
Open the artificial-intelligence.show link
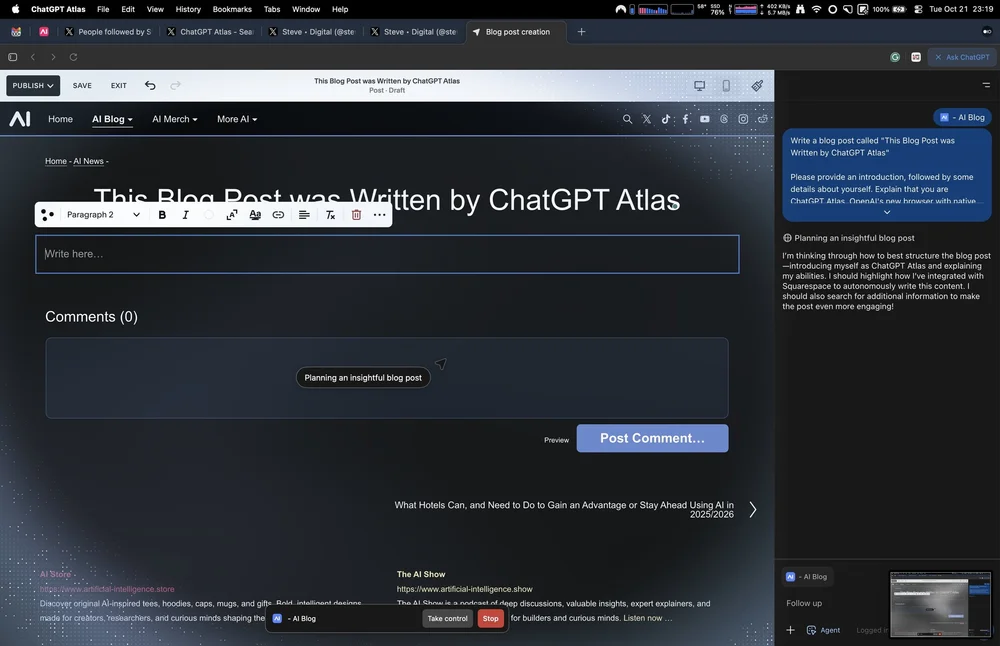[464, 589]
